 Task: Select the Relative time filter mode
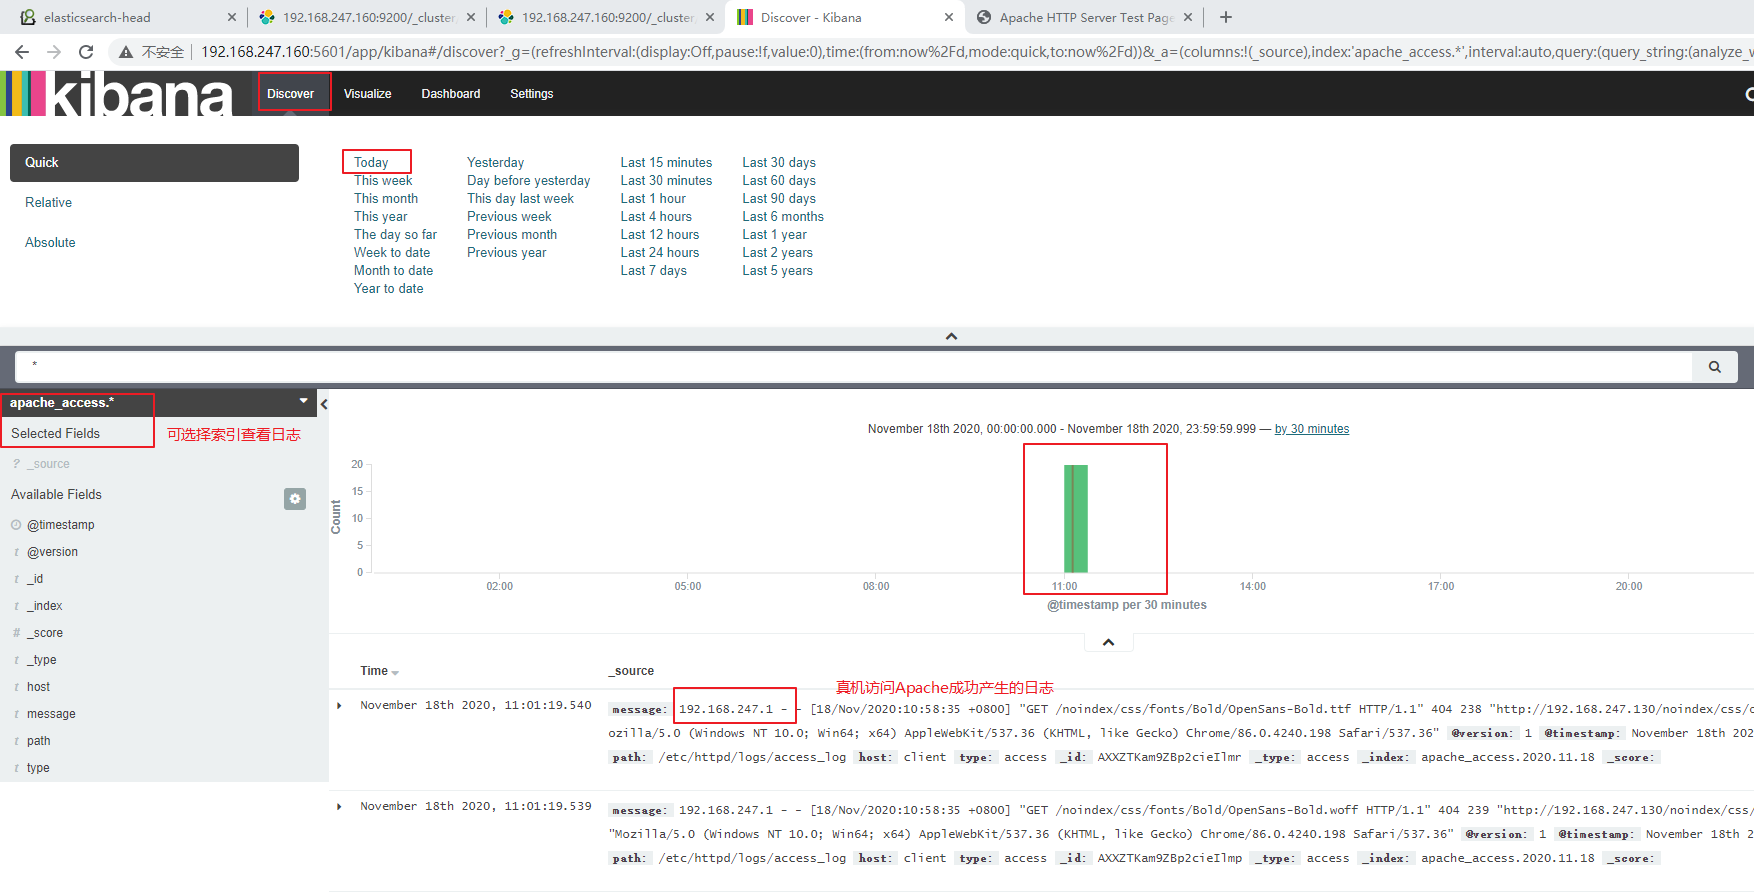49,203
